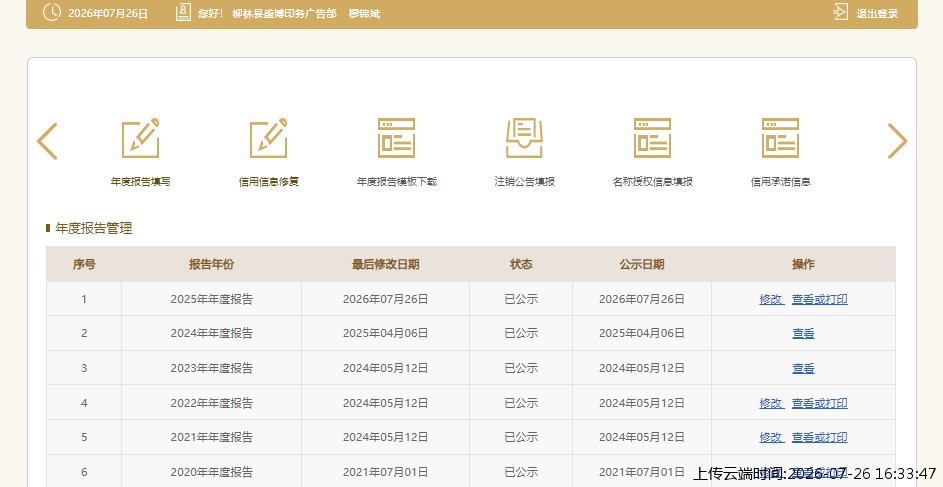Click the 2025年年度报告 cell
The width and height of the screenshot is (943, 487).
pyautogui.click(x=212, y=299)
